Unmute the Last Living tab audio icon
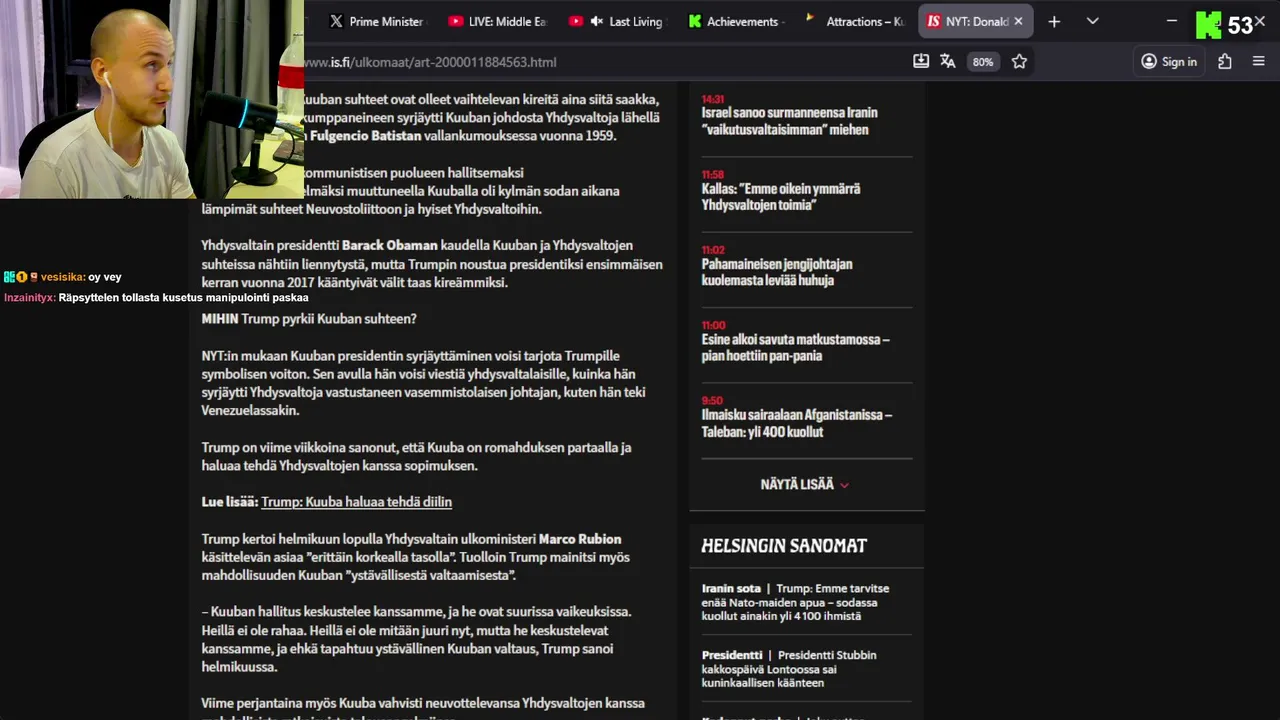The height and width of the screenshot is (720, 1280). (597, 21)
